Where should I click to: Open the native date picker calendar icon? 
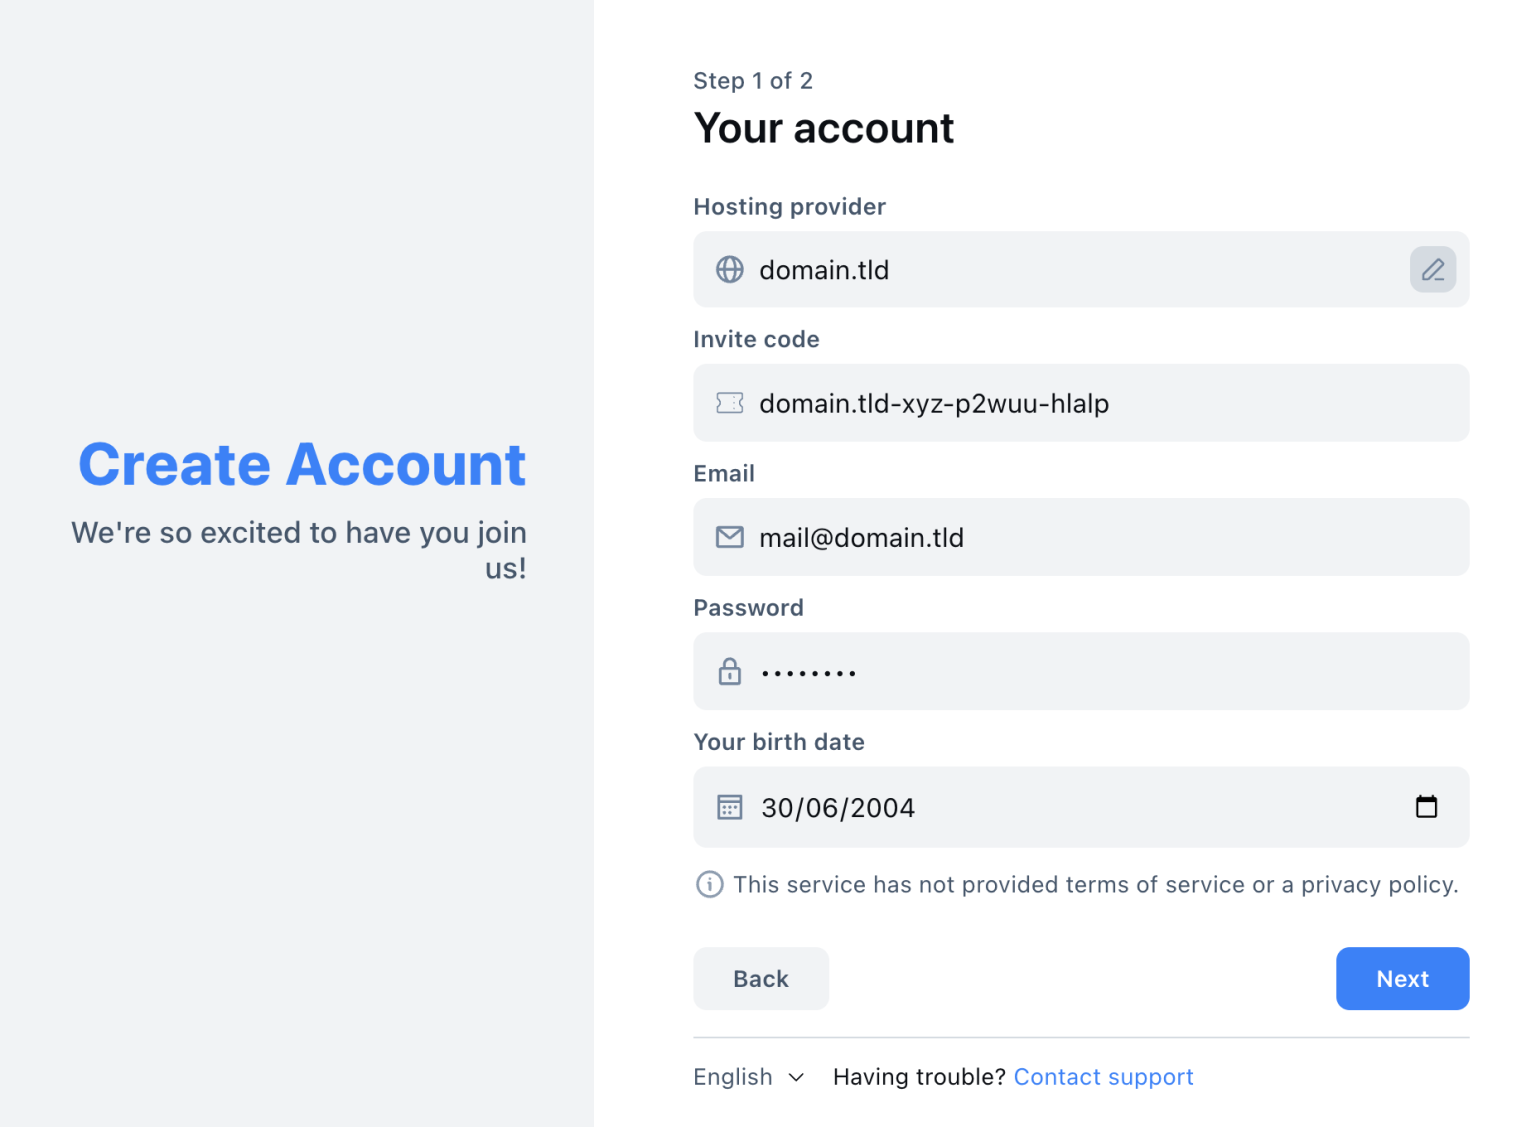[1427, 806]
